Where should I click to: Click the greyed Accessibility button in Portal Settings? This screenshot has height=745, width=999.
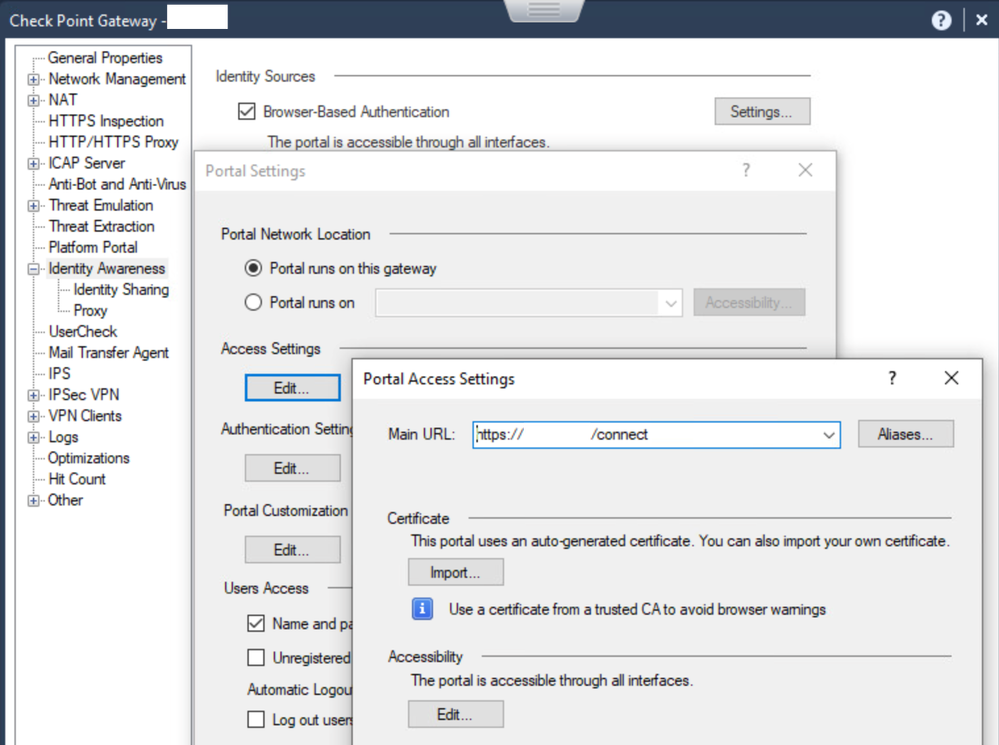tap(749, 303)
